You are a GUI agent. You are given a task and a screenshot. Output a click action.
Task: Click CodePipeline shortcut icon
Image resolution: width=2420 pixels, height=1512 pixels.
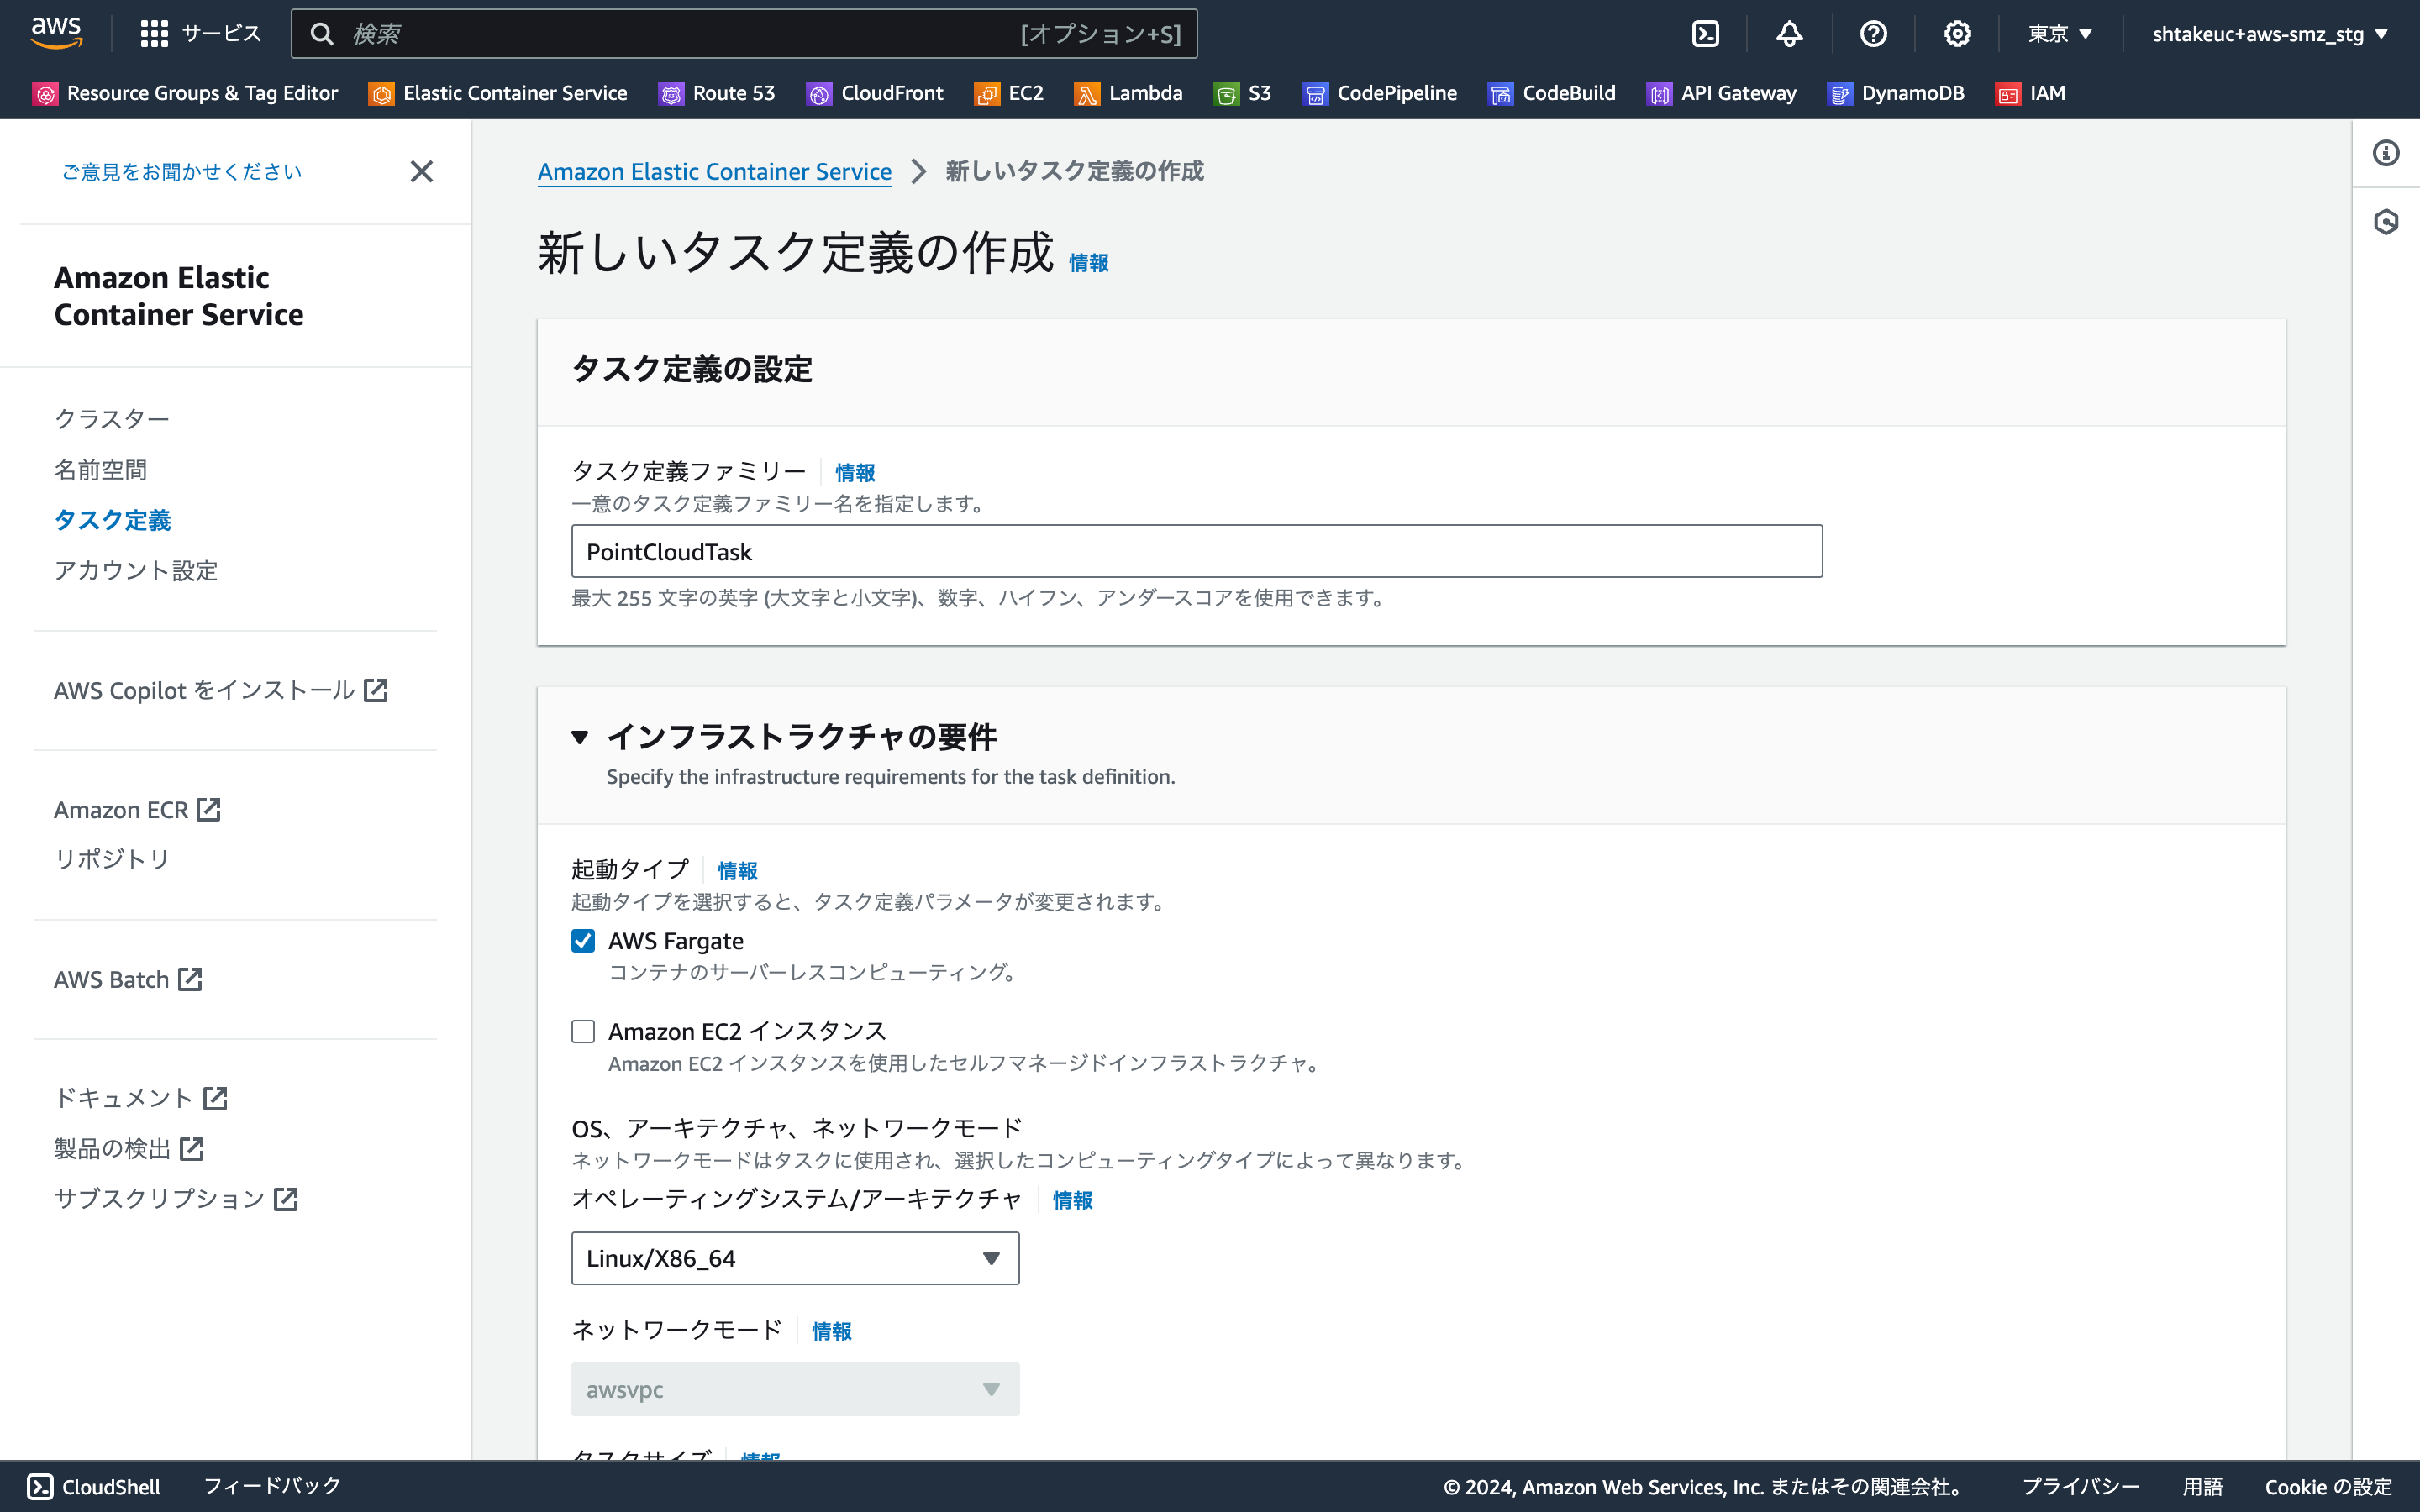point(1315,94)
